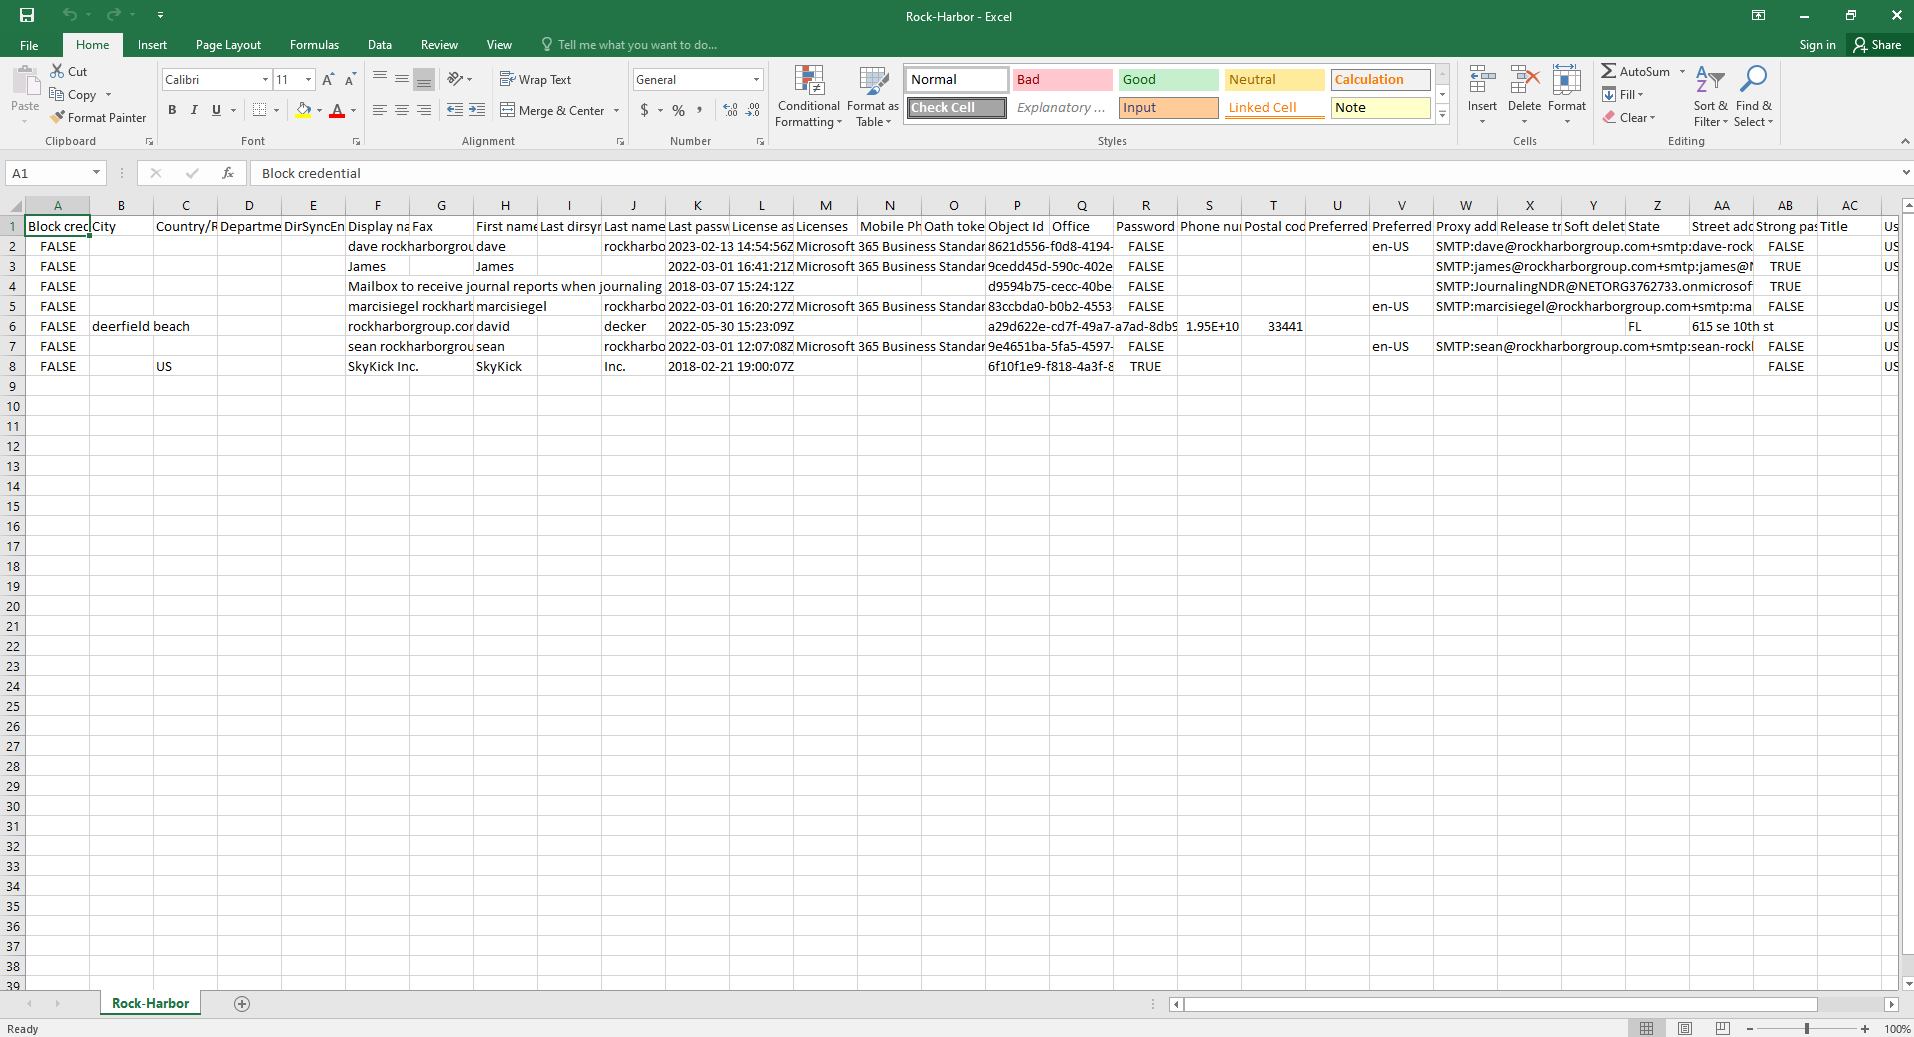Increase font size with the large A icon
Image resolution: width=1914 pixels, height=1037 pixels.
pos(328,79)
